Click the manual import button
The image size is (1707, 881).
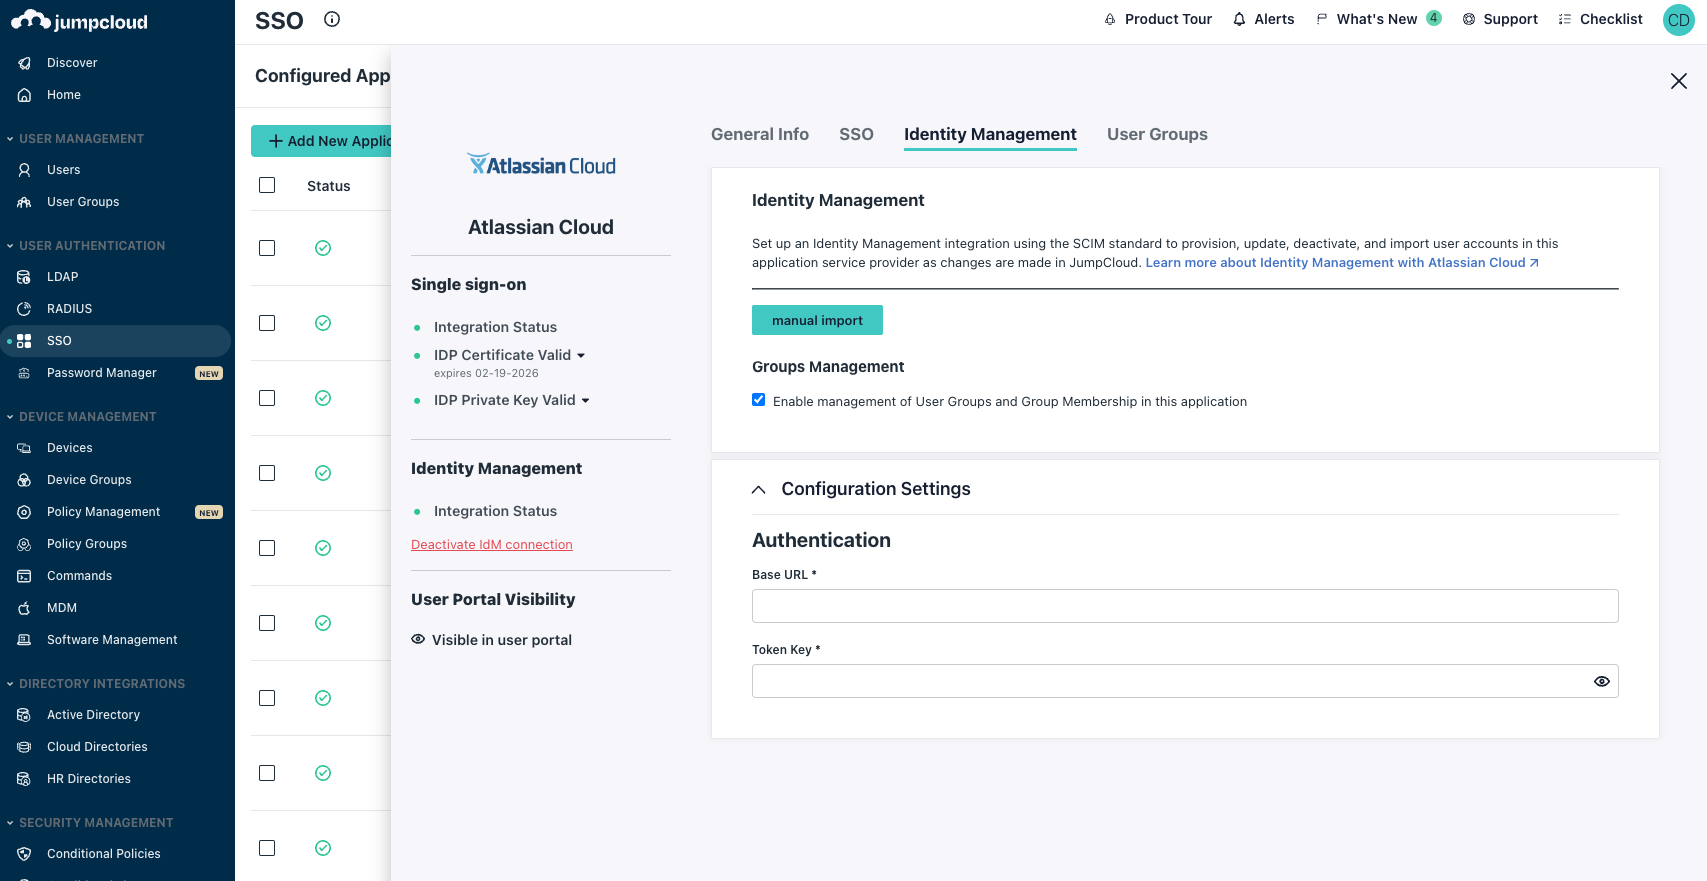coord(817,320)
